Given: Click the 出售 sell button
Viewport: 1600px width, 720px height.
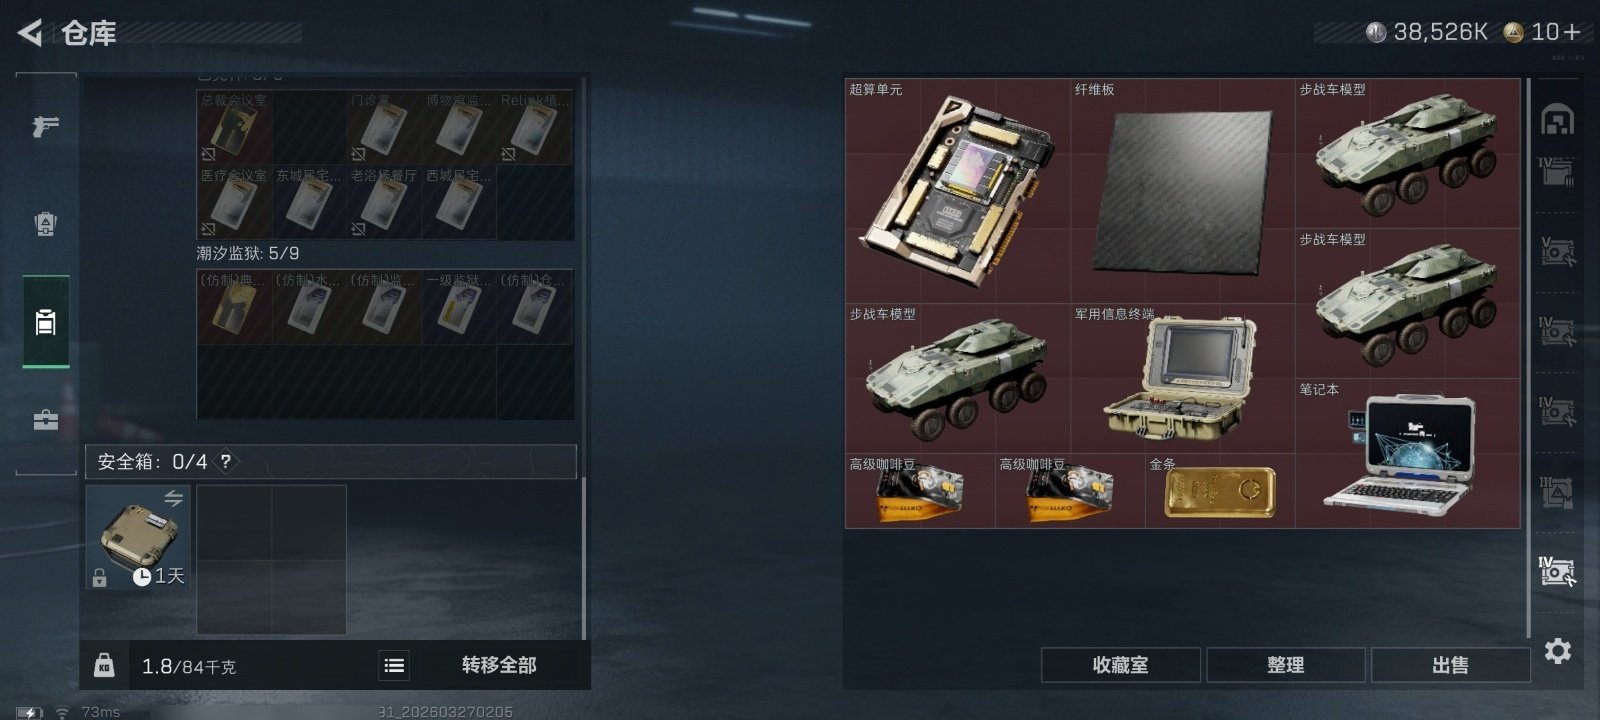Looking at the screenshot, I should pyautogui.click(x=1451, y=665).
